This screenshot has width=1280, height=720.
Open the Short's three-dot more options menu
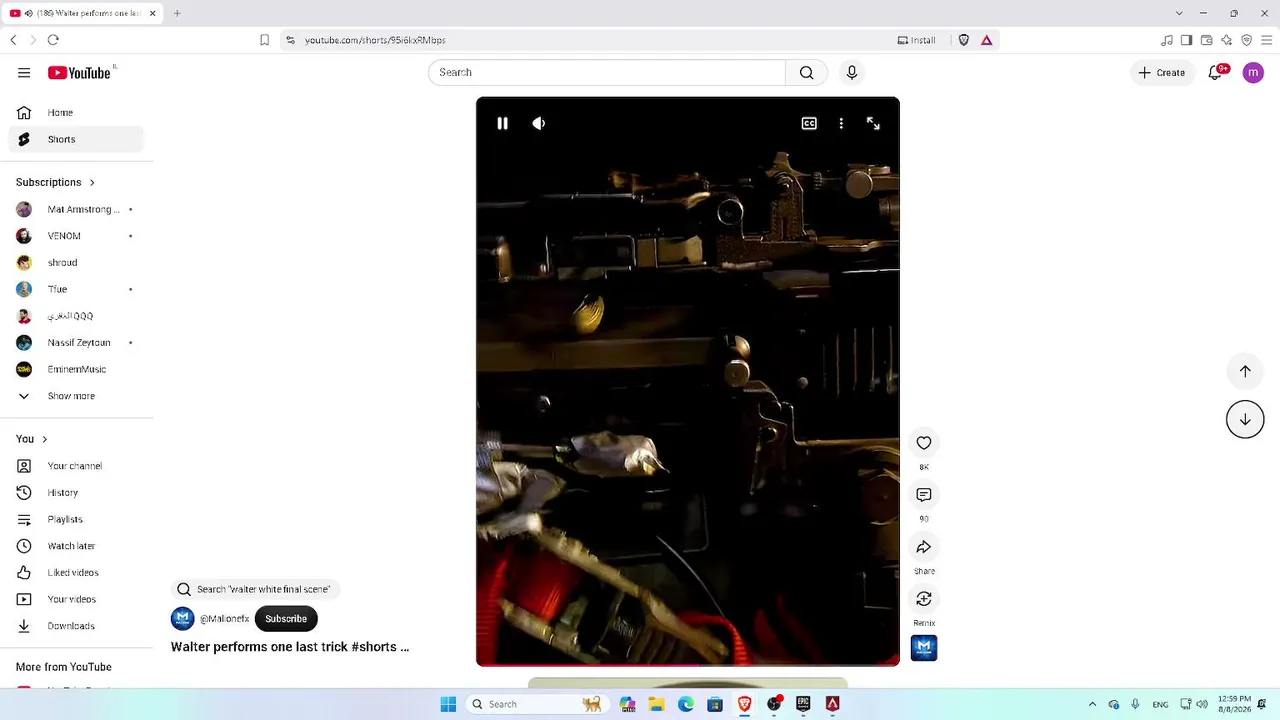click(x=841, y=123)
